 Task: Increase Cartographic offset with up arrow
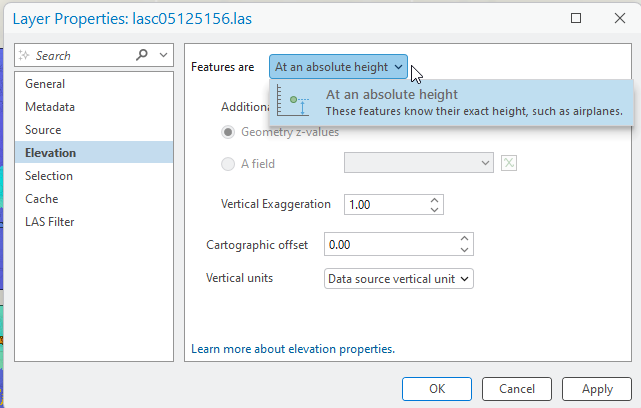464,239
